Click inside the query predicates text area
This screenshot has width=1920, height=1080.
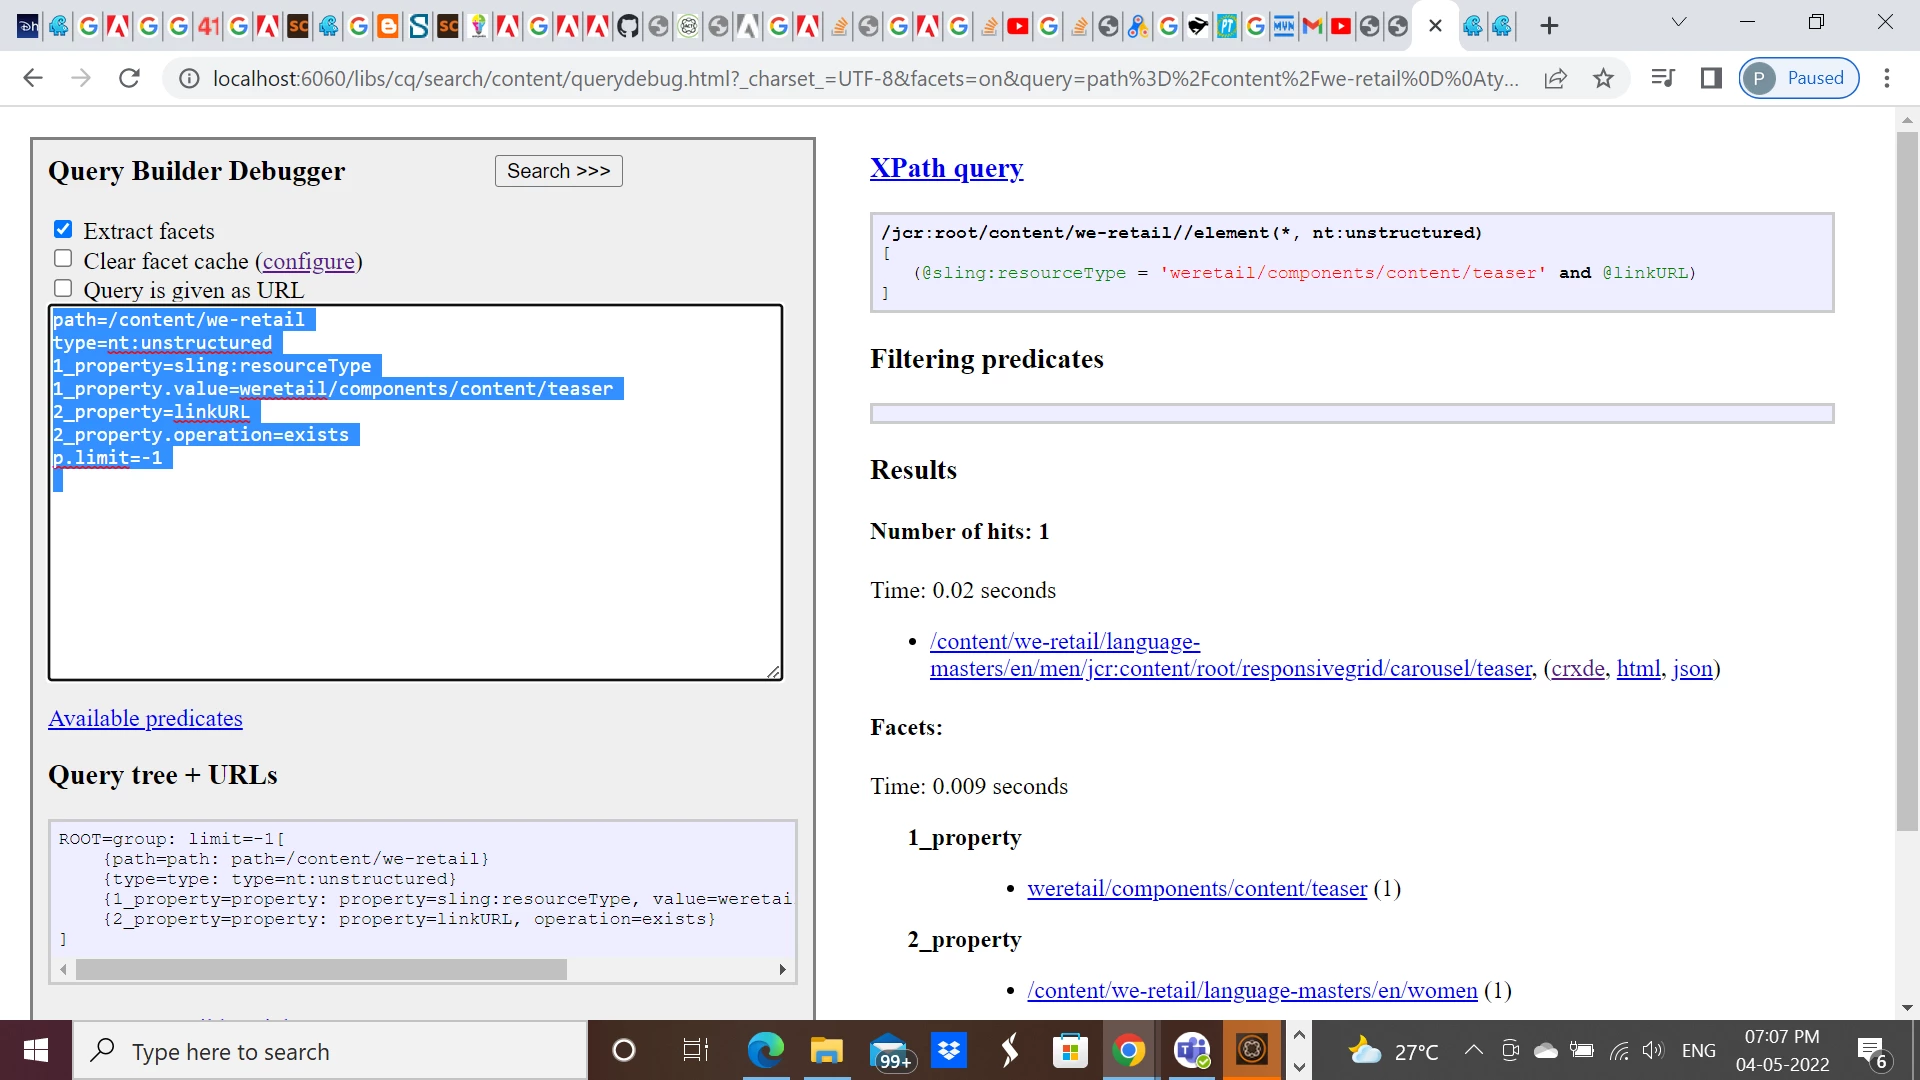pyautogui.click(x=415, y=580)
